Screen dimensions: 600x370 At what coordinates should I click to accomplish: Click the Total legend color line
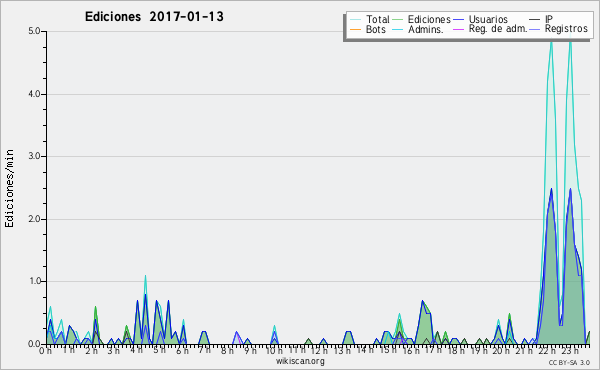click(355, 20)
